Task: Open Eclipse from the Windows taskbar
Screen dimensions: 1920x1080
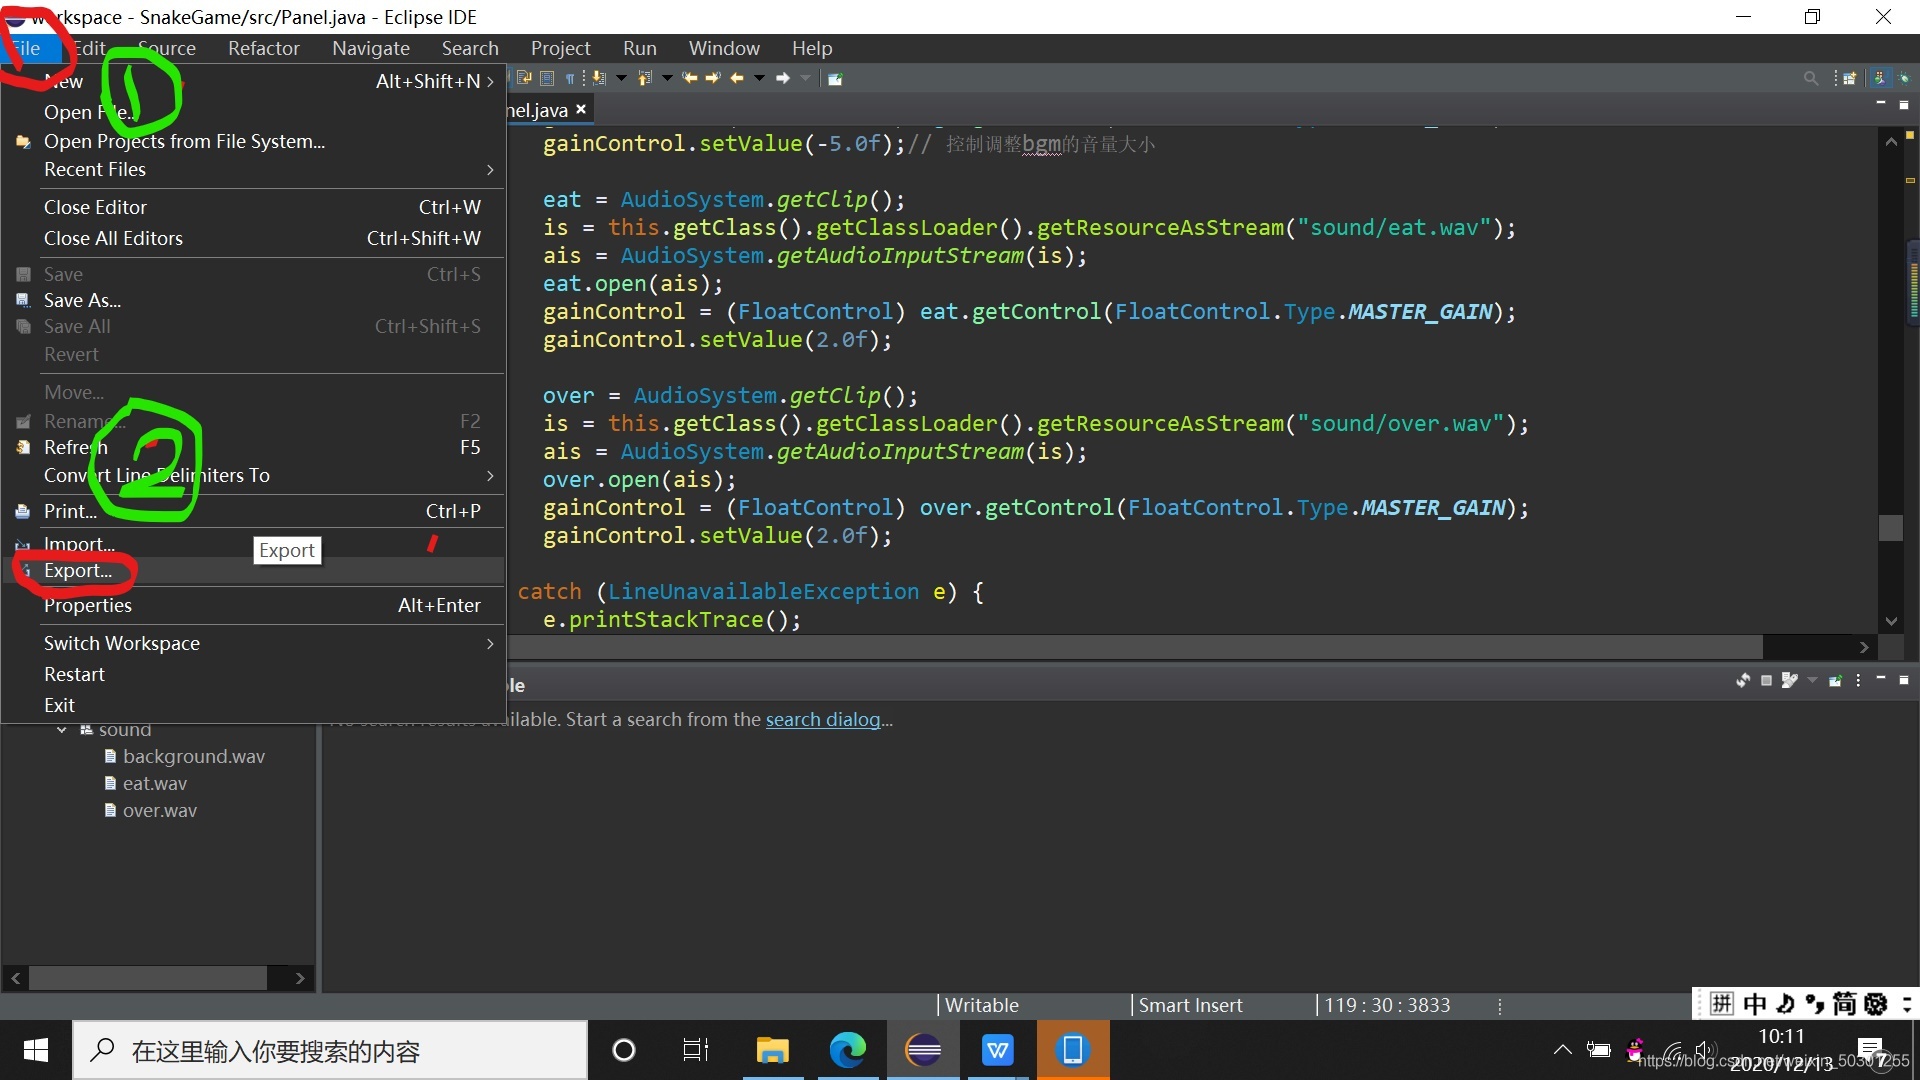Action: (923, 1050)
